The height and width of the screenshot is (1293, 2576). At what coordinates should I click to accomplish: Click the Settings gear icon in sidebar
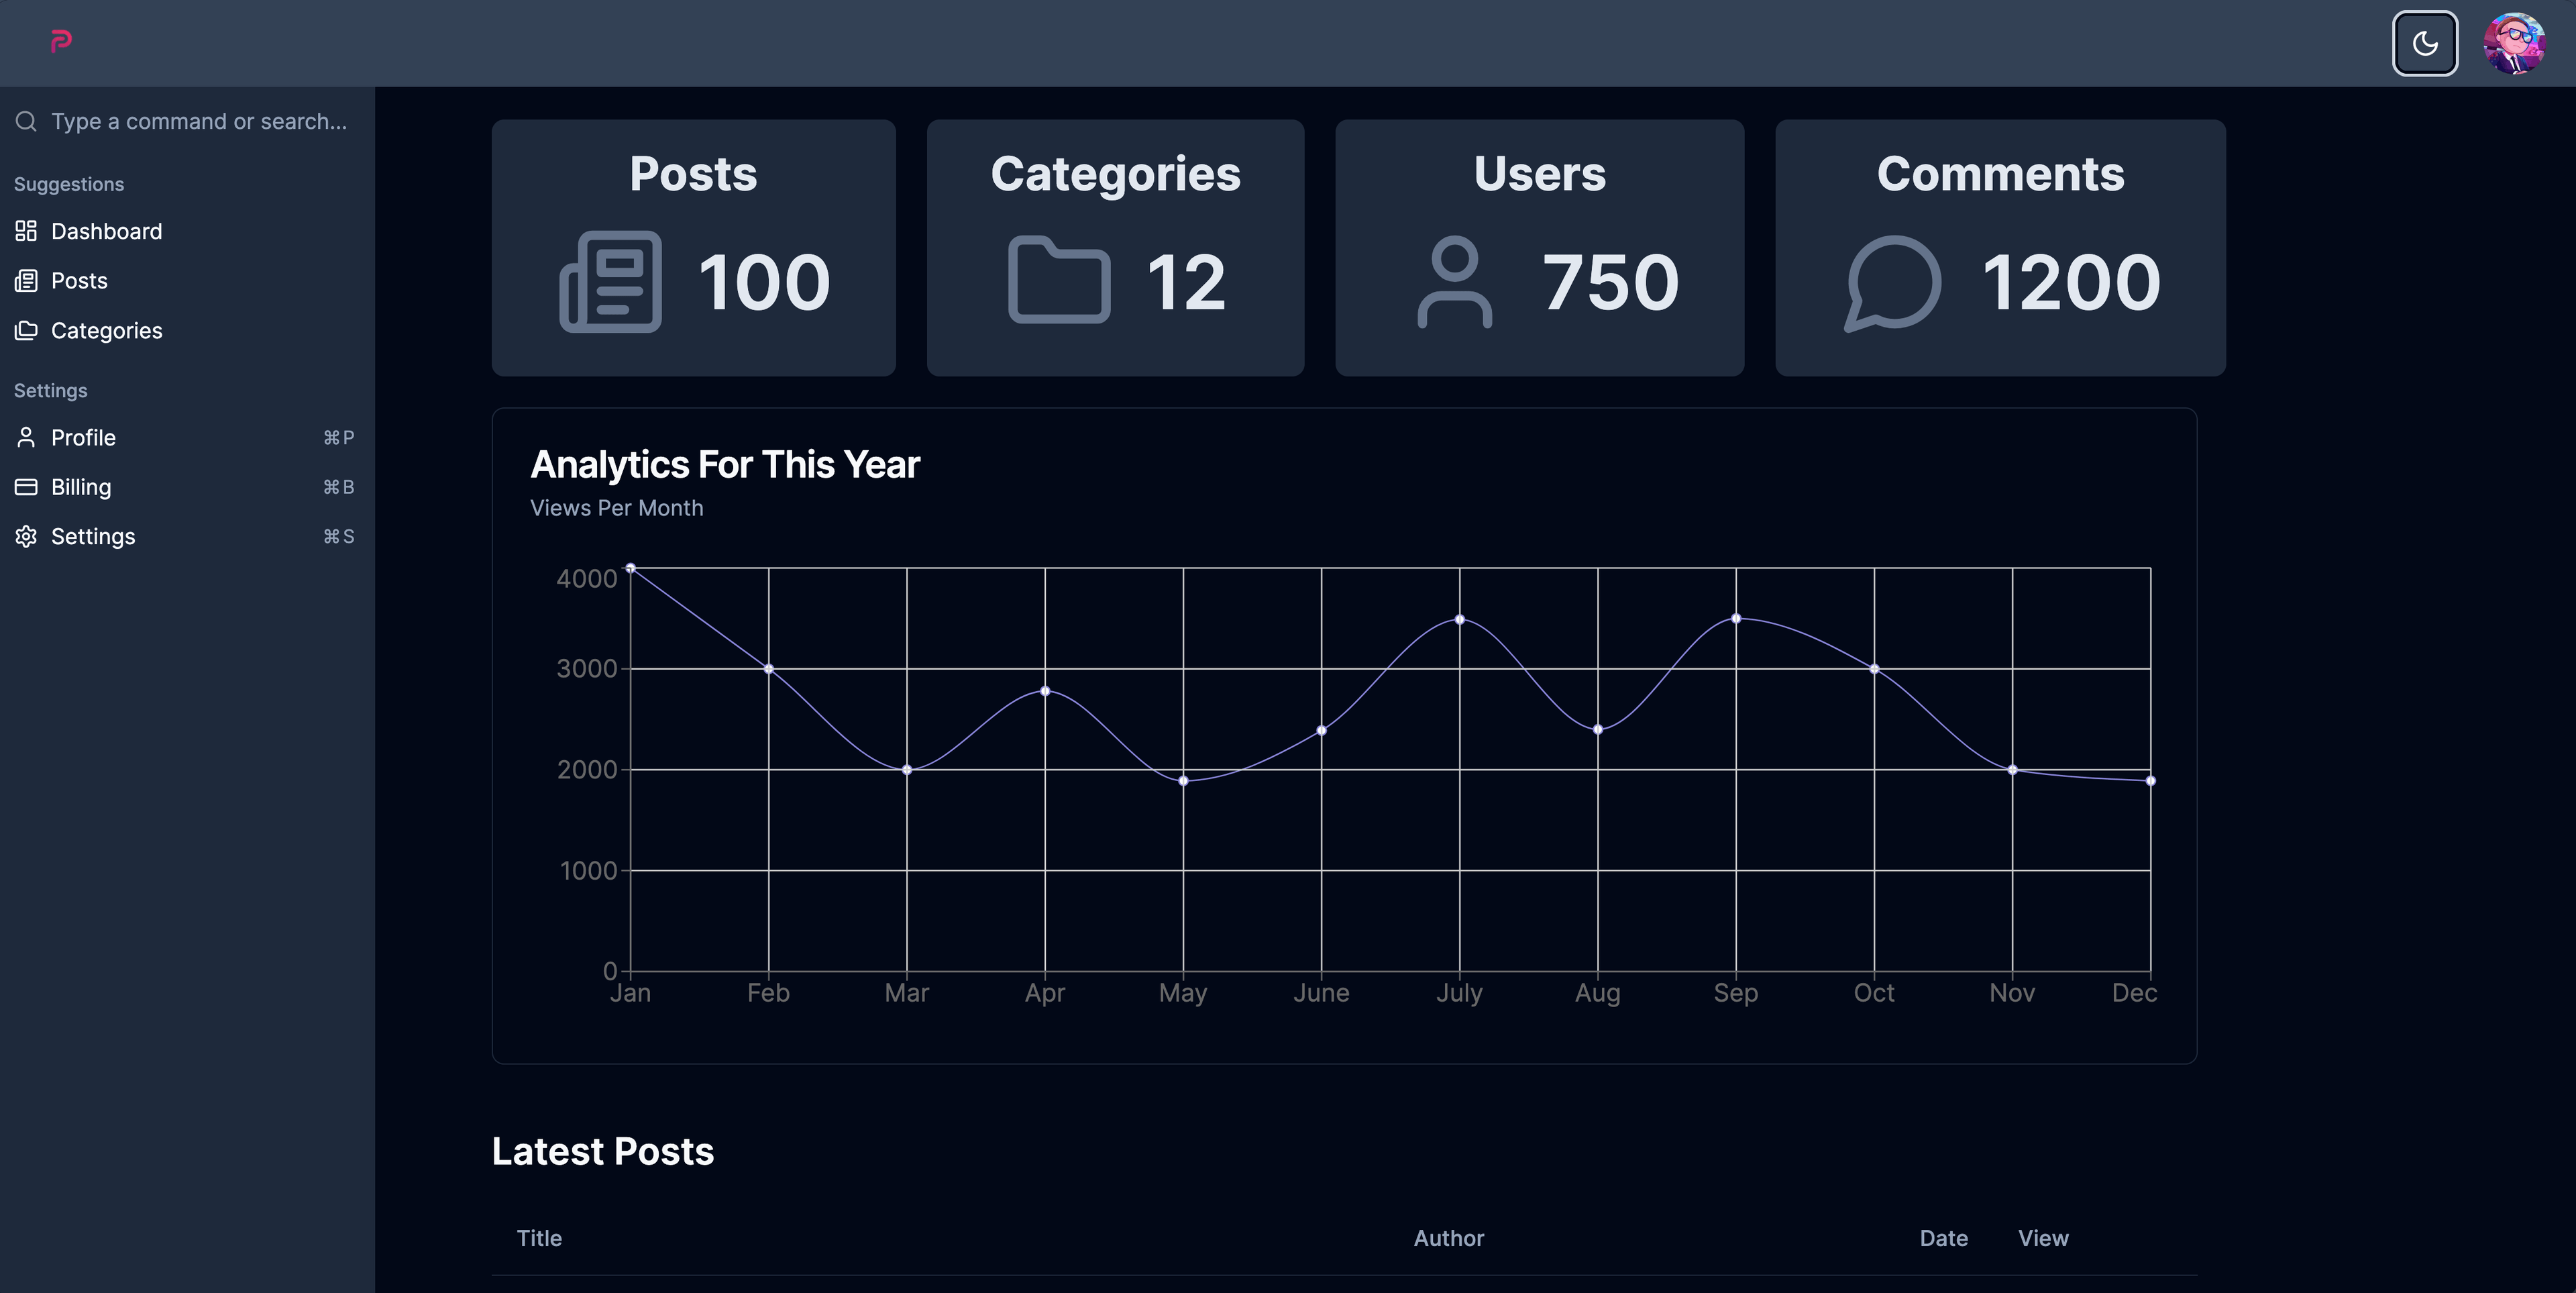pyautogui.click(x=26, y=537)
